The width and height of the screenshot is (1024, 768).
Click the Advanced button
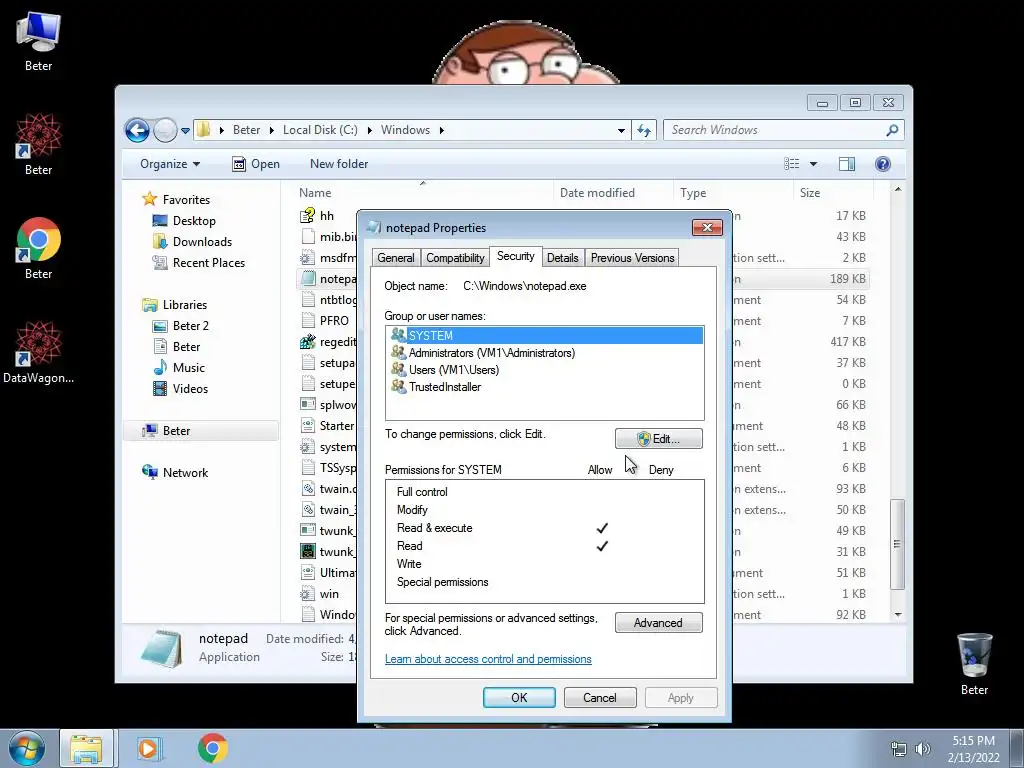[x=659, y=623]
